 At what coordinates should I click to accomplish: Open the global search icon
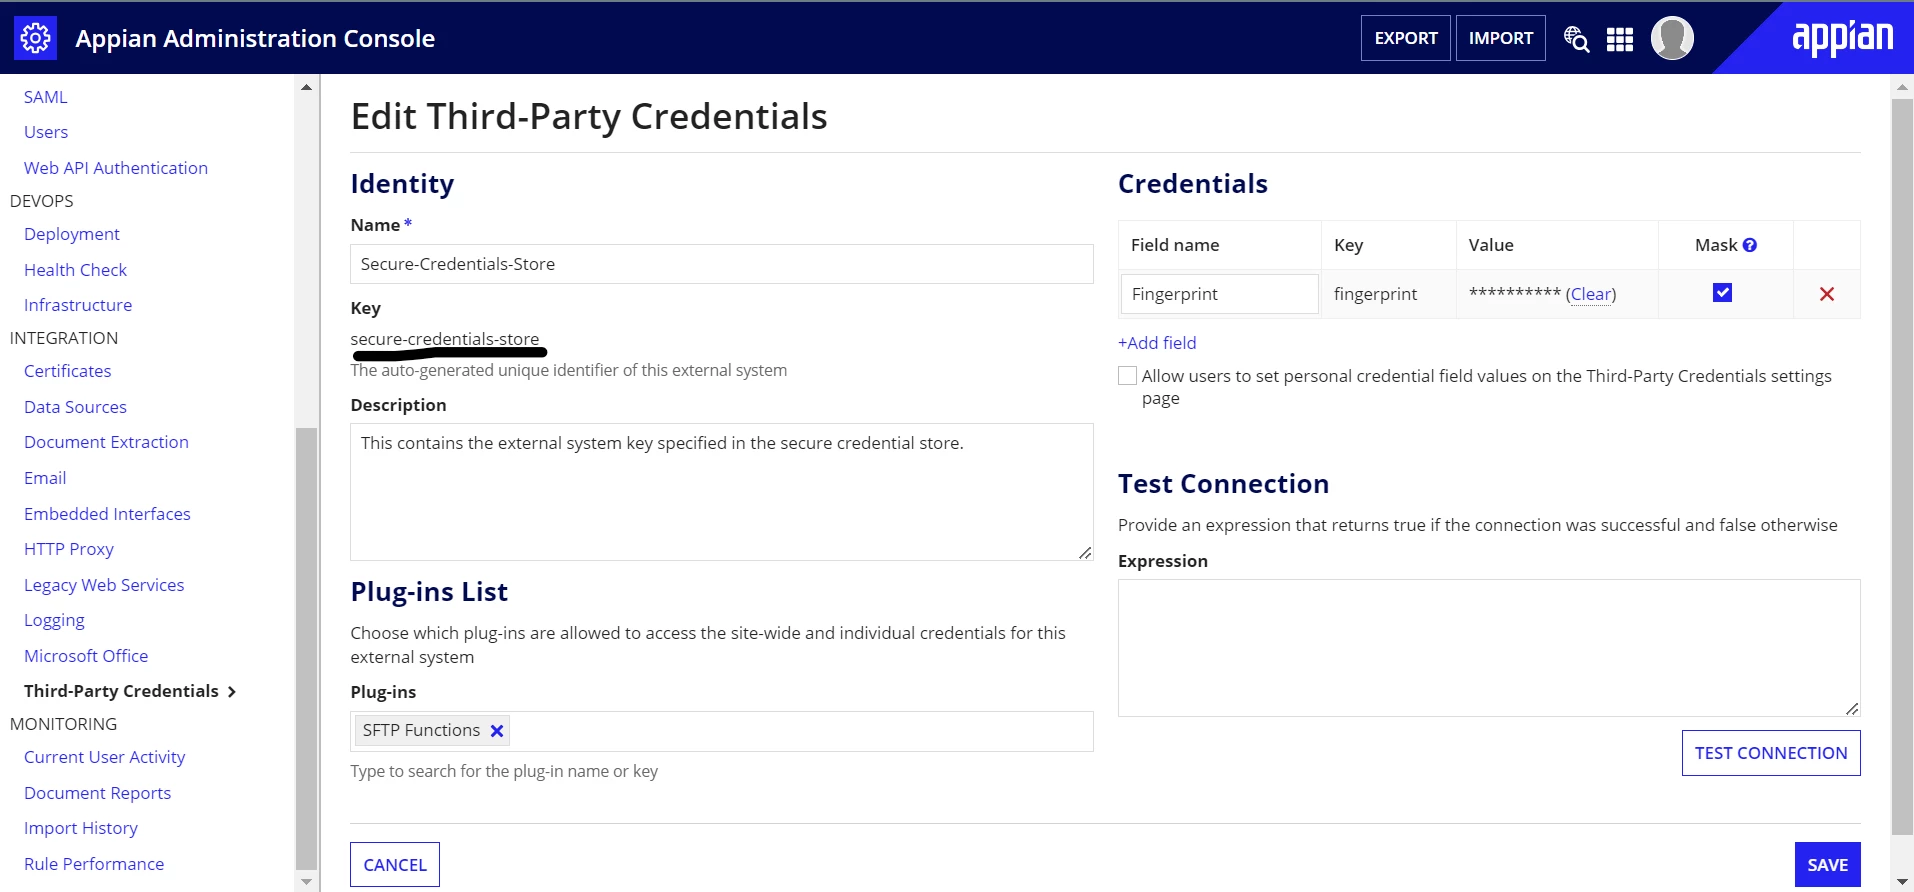[1576, 38]
